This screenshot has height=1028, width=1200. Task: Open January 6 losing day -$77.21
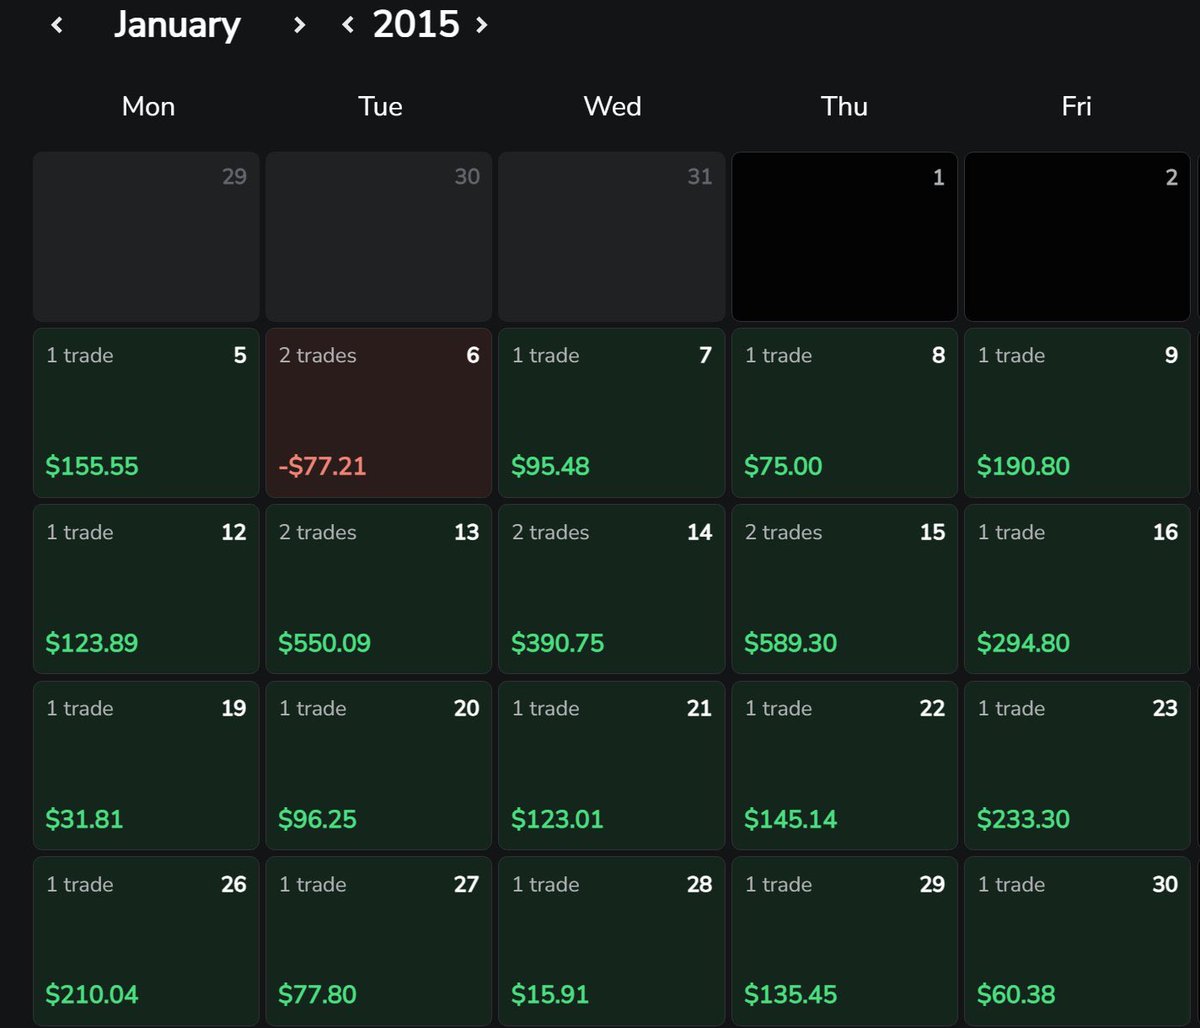coord(379,413)
